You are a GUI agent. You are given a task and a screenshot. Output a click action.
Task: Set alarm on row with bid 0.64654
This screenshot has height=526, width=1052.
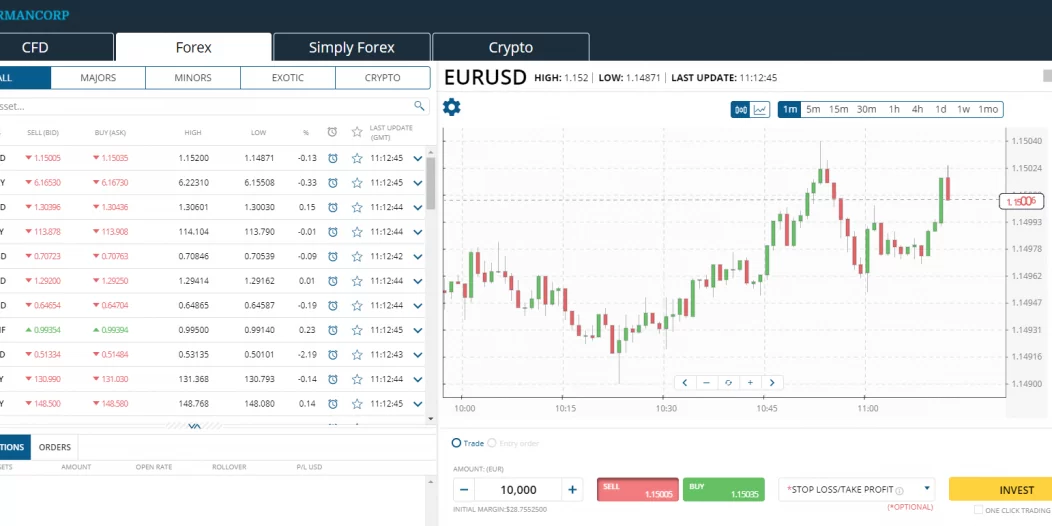coord(333,306)
